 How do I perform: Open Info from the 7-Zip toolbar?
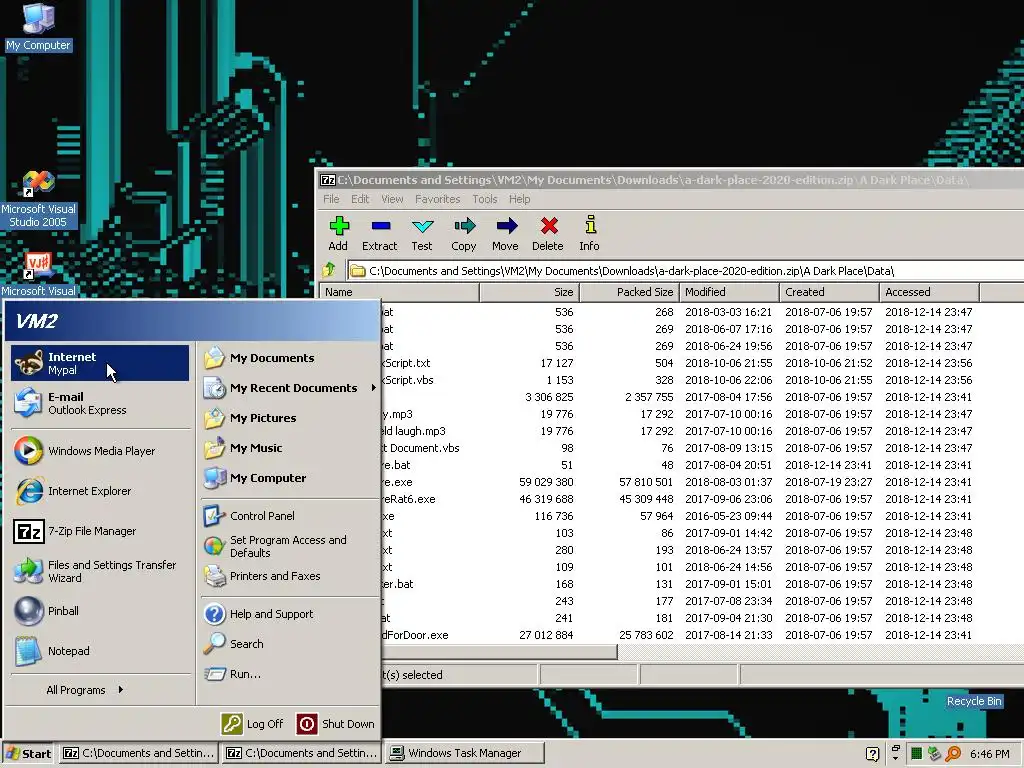click(x=590, y=233)
